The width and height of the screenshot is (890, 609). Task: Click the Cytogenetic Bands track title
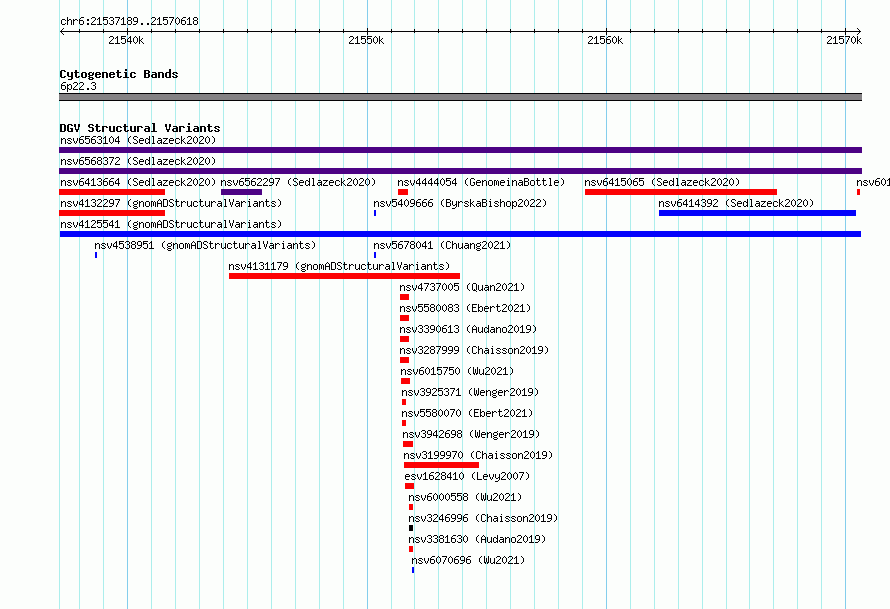pos(119,74)
